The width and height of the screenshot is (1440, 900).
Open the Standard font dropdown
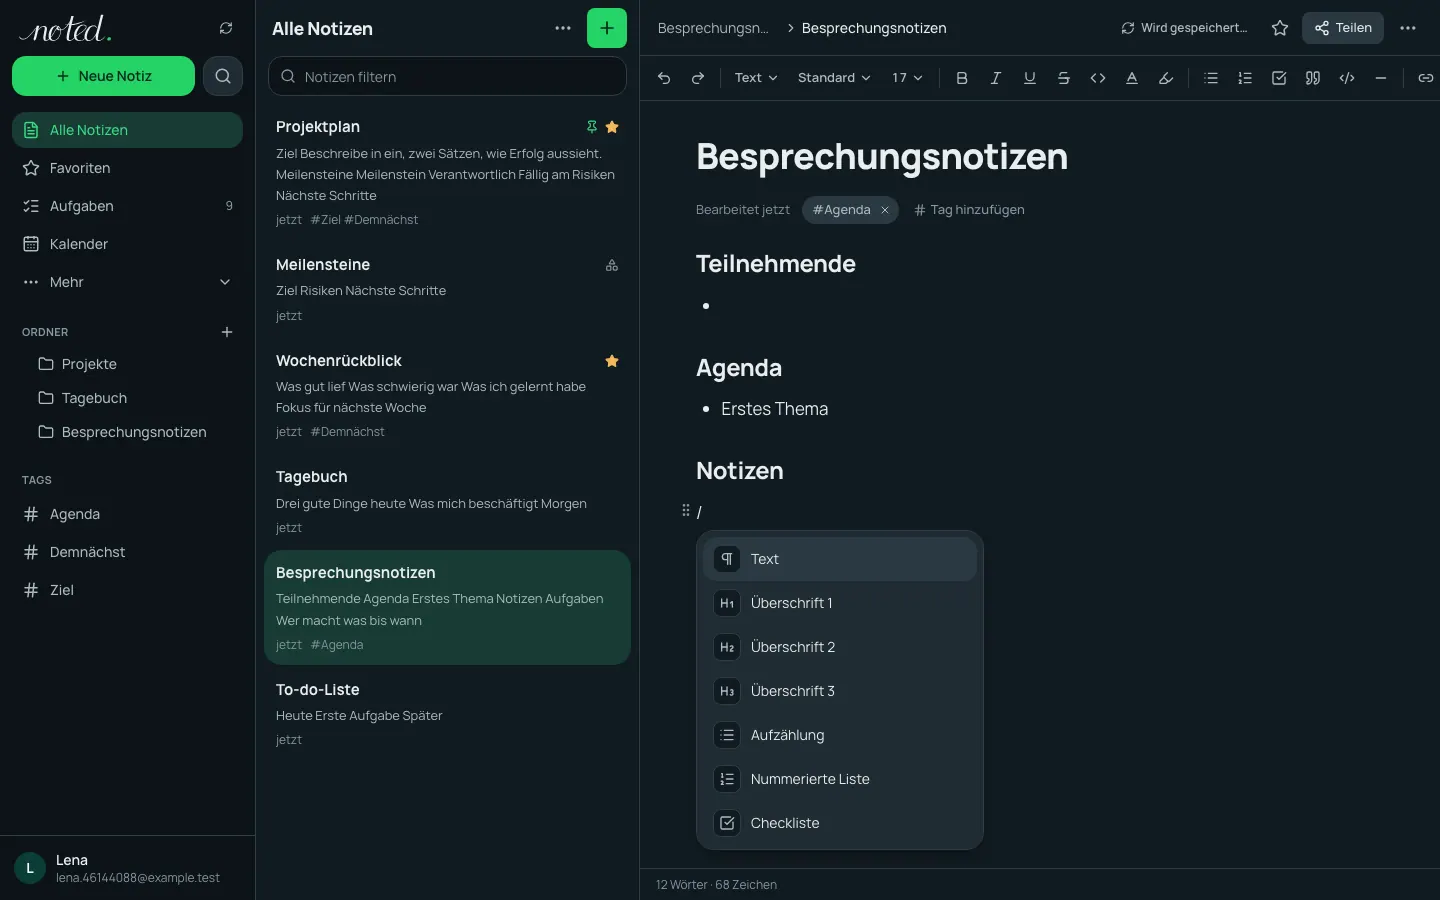click(834, 78)
